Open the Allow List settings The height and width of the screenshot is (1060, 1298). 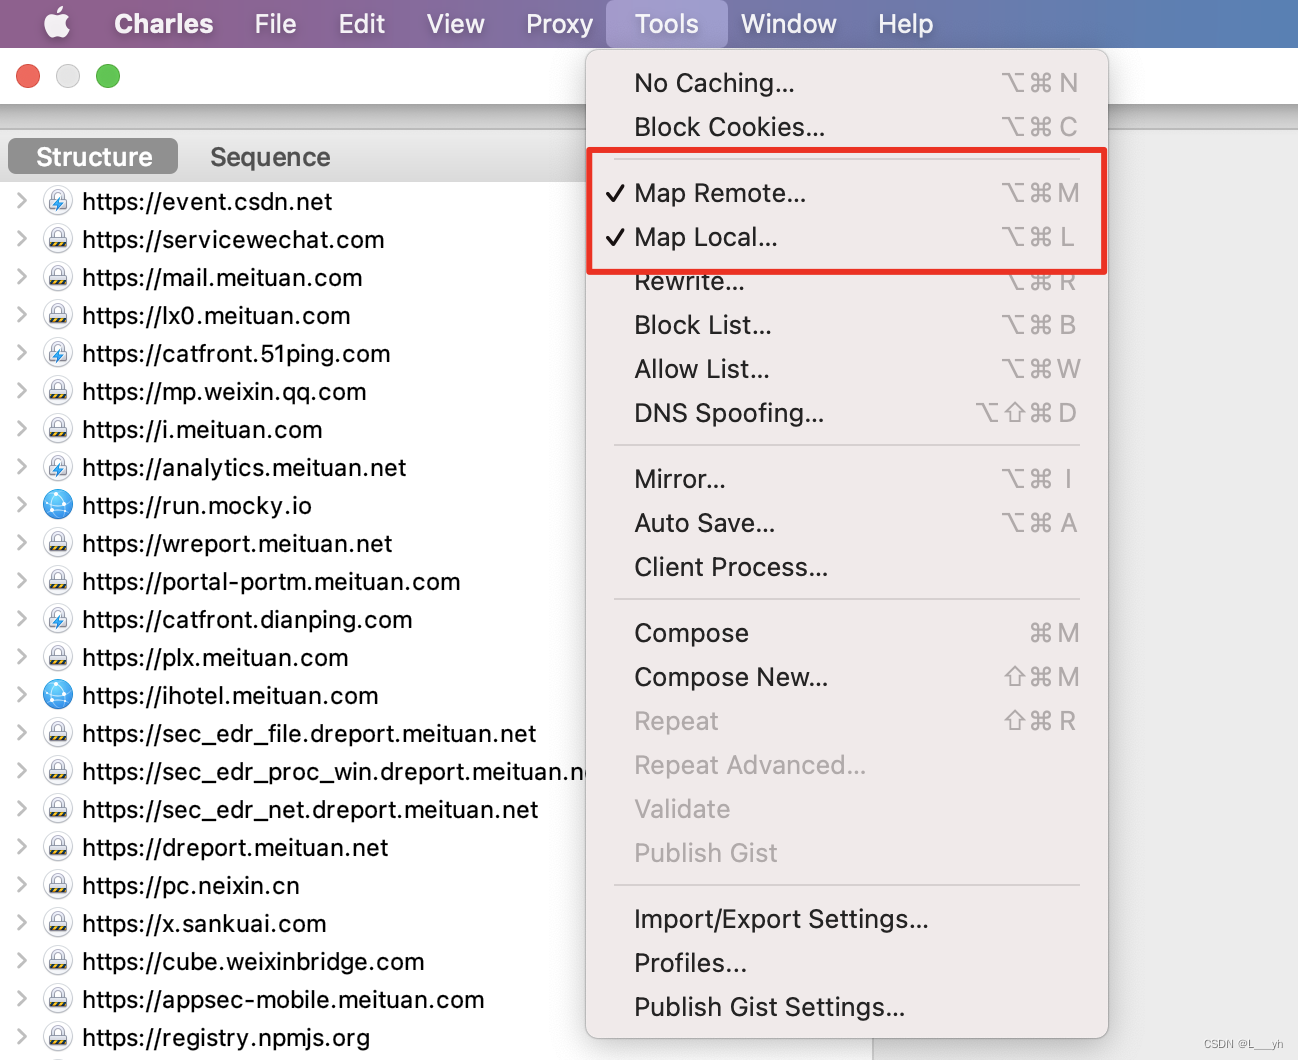[x=846, y=369]
